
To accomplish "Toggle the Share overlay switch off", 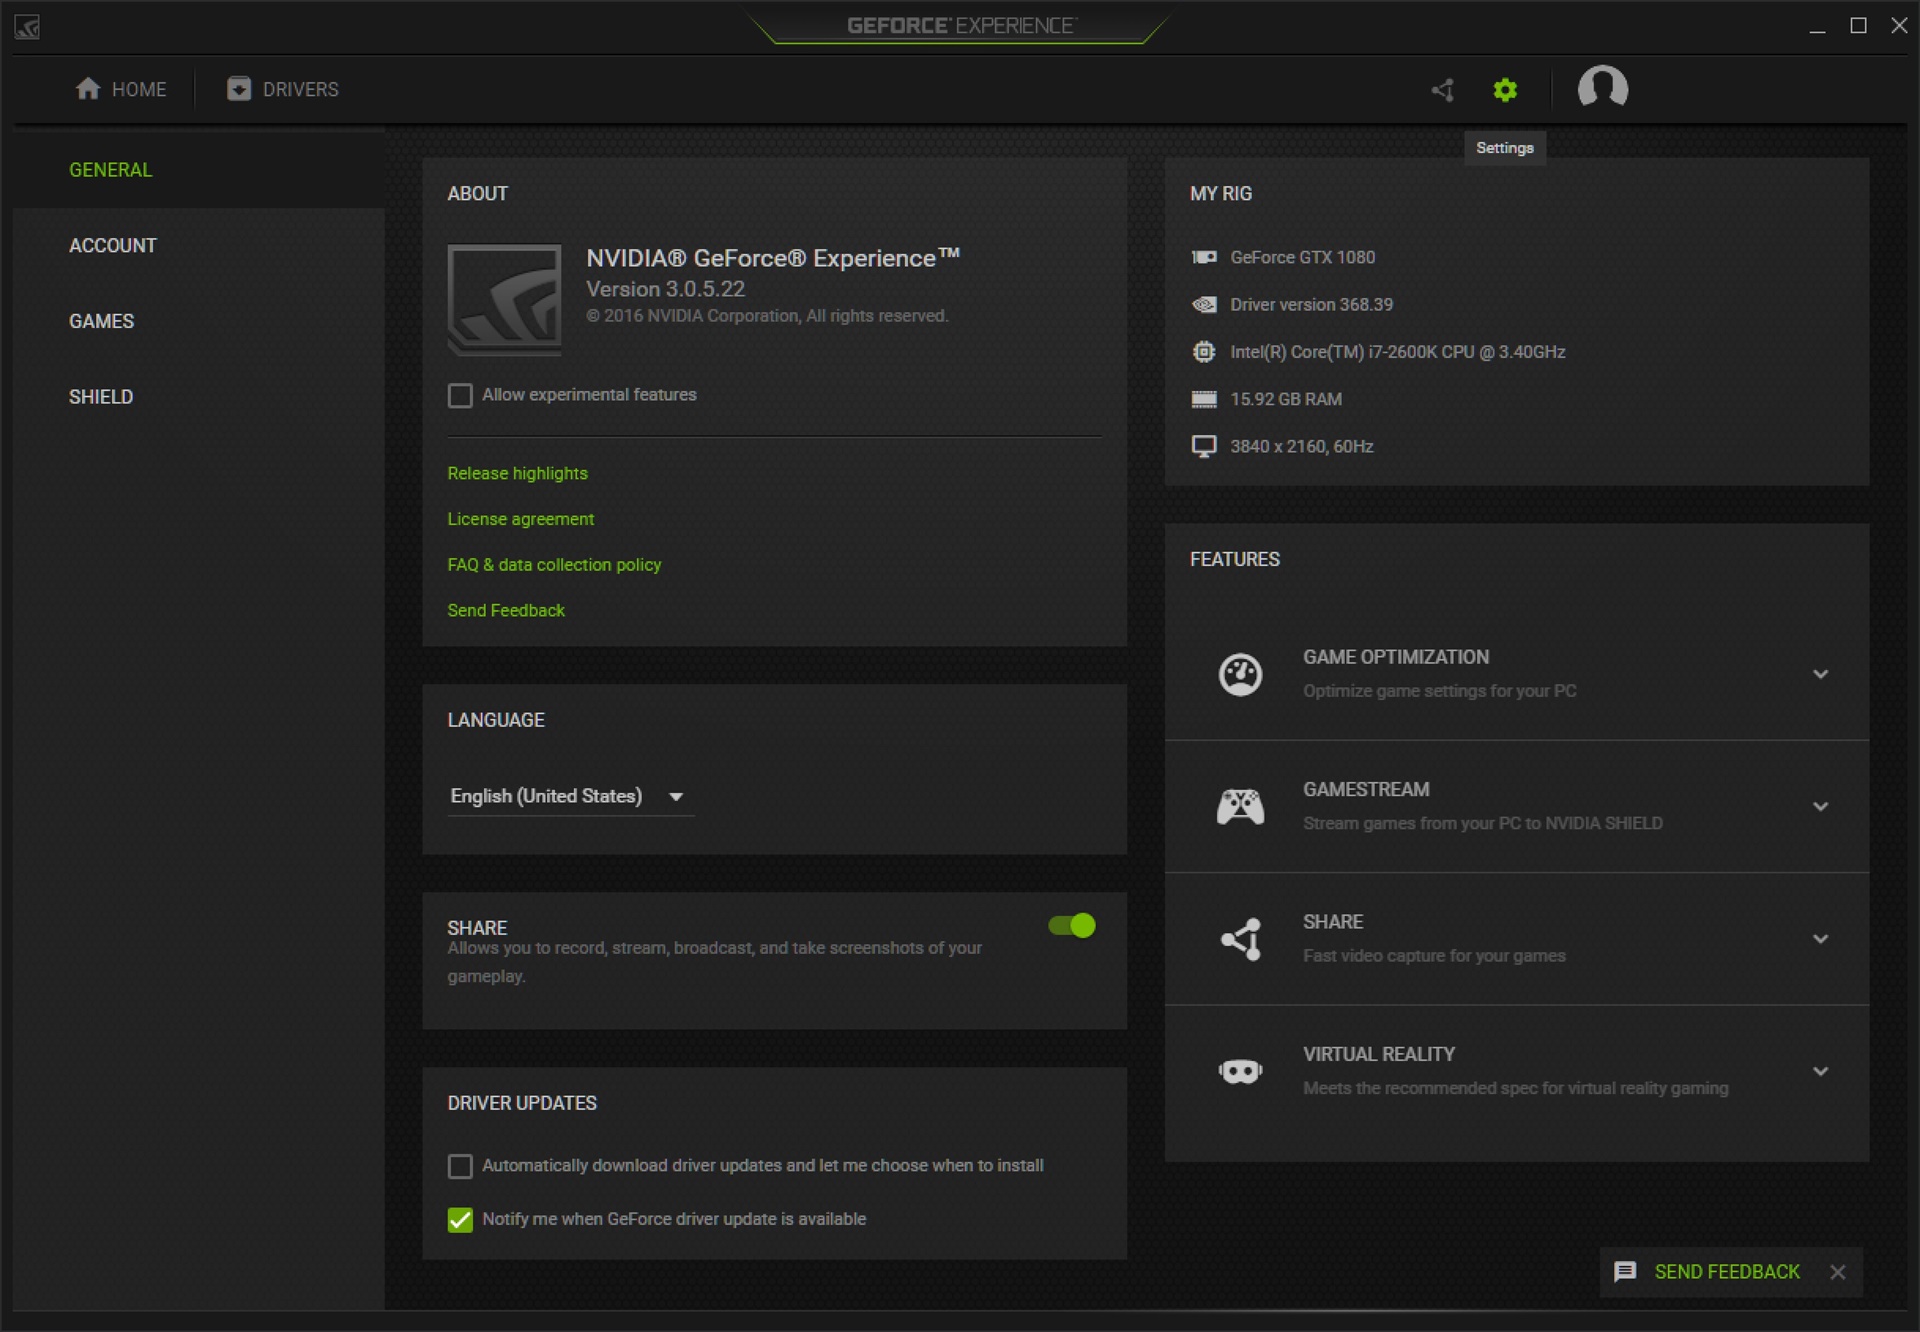I will 1072,926.
